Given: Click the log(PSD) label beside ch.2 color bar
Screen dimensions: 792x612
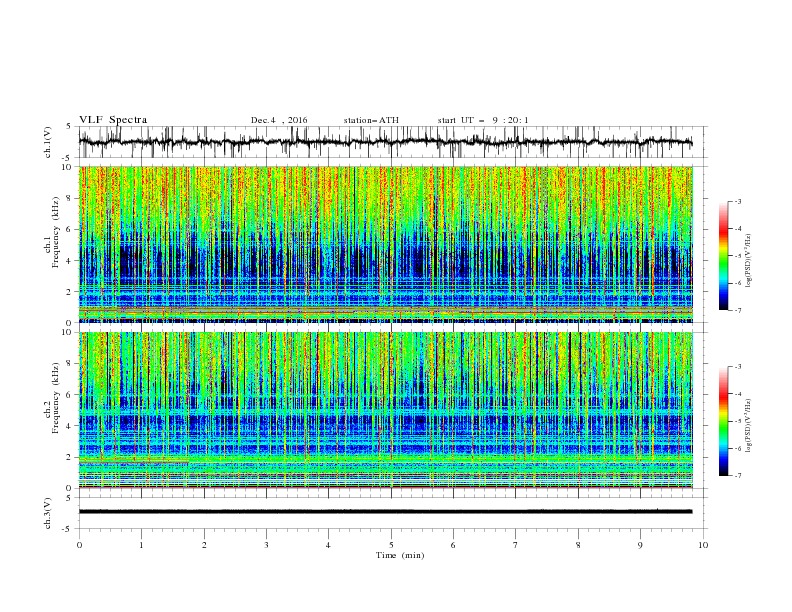Looking at the screenshot, I should click(749, 426).
